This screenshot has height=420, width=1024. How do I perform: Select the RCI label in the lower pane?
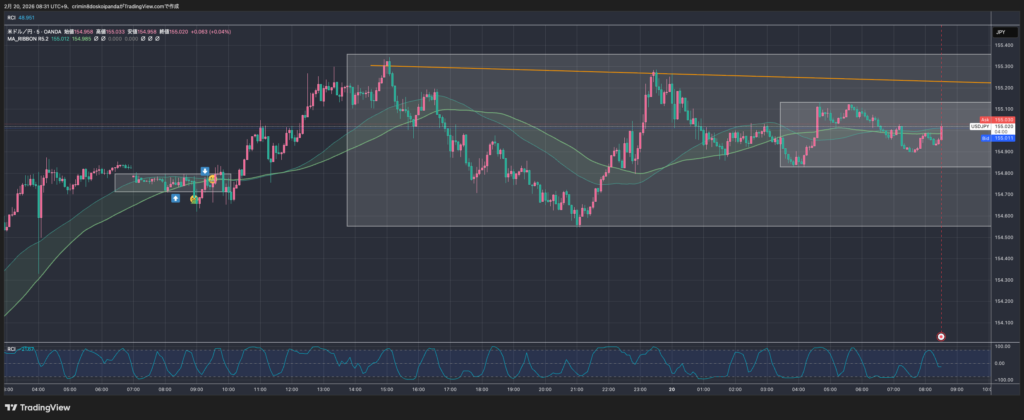click(12, 348)
